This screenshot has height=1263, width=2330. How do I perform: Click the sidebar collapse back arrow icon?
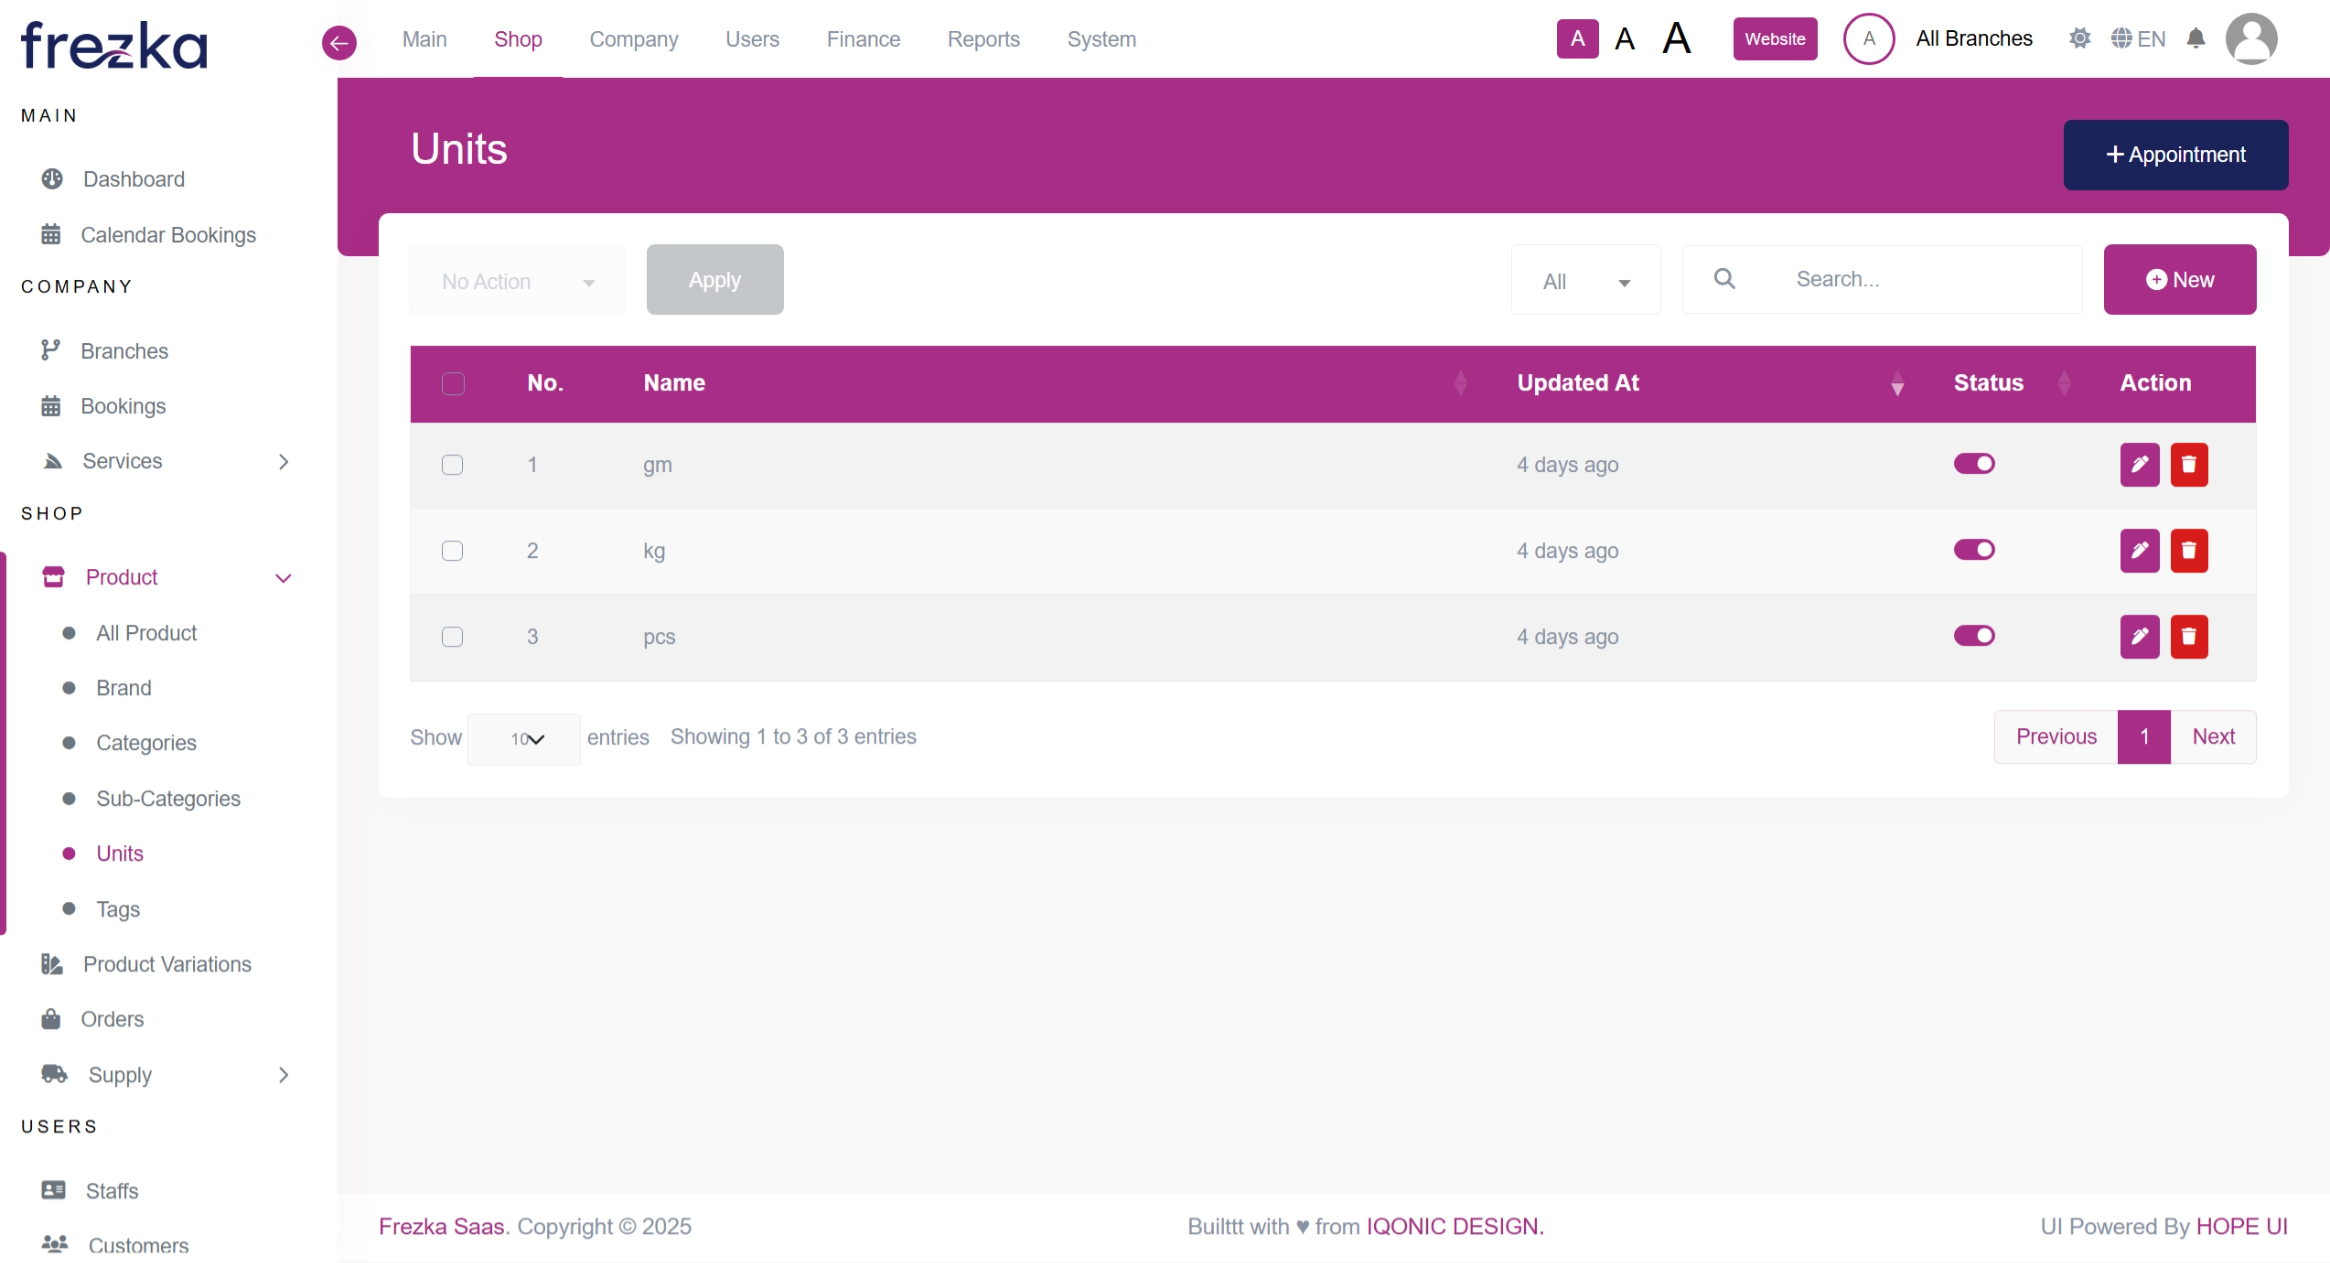pos(339,42)
